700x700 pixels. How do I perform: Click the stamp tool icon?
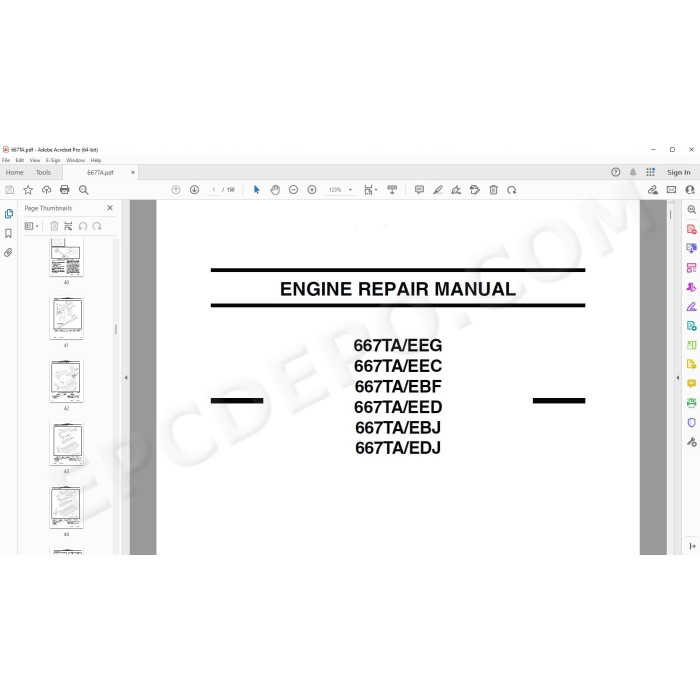475,190
